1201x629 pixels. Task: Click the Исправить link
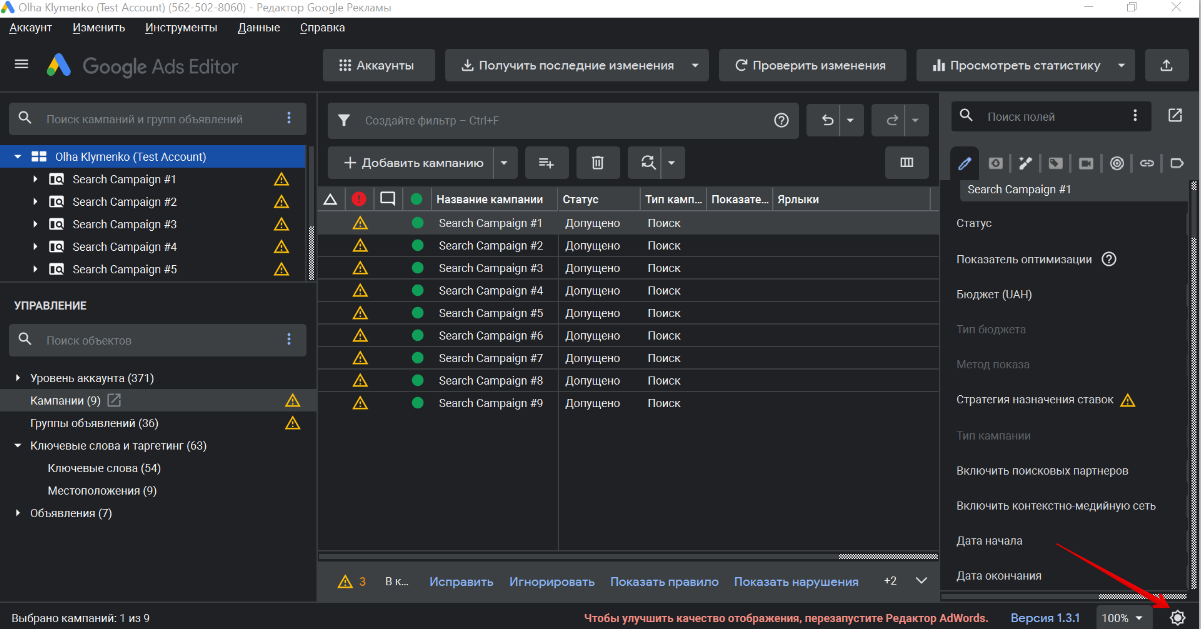coord(461,582)
